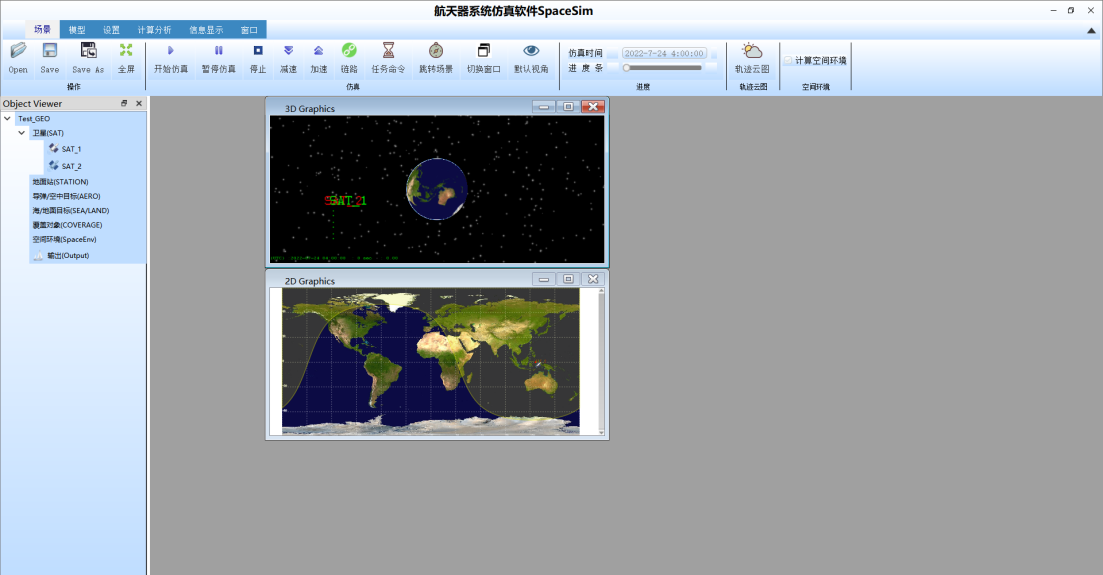Open the 链路 link icon

[x=349, y=51]
